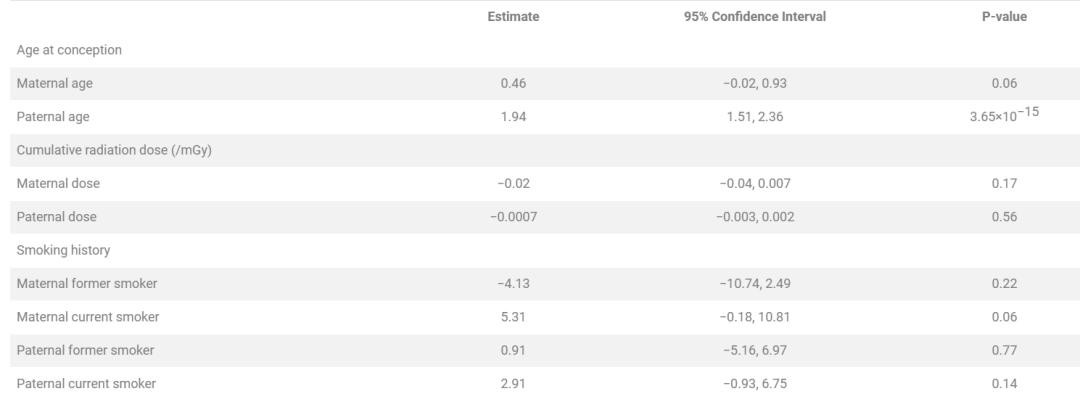
Task: Select the Paternal age row label
Action: [x=53, y=117]
